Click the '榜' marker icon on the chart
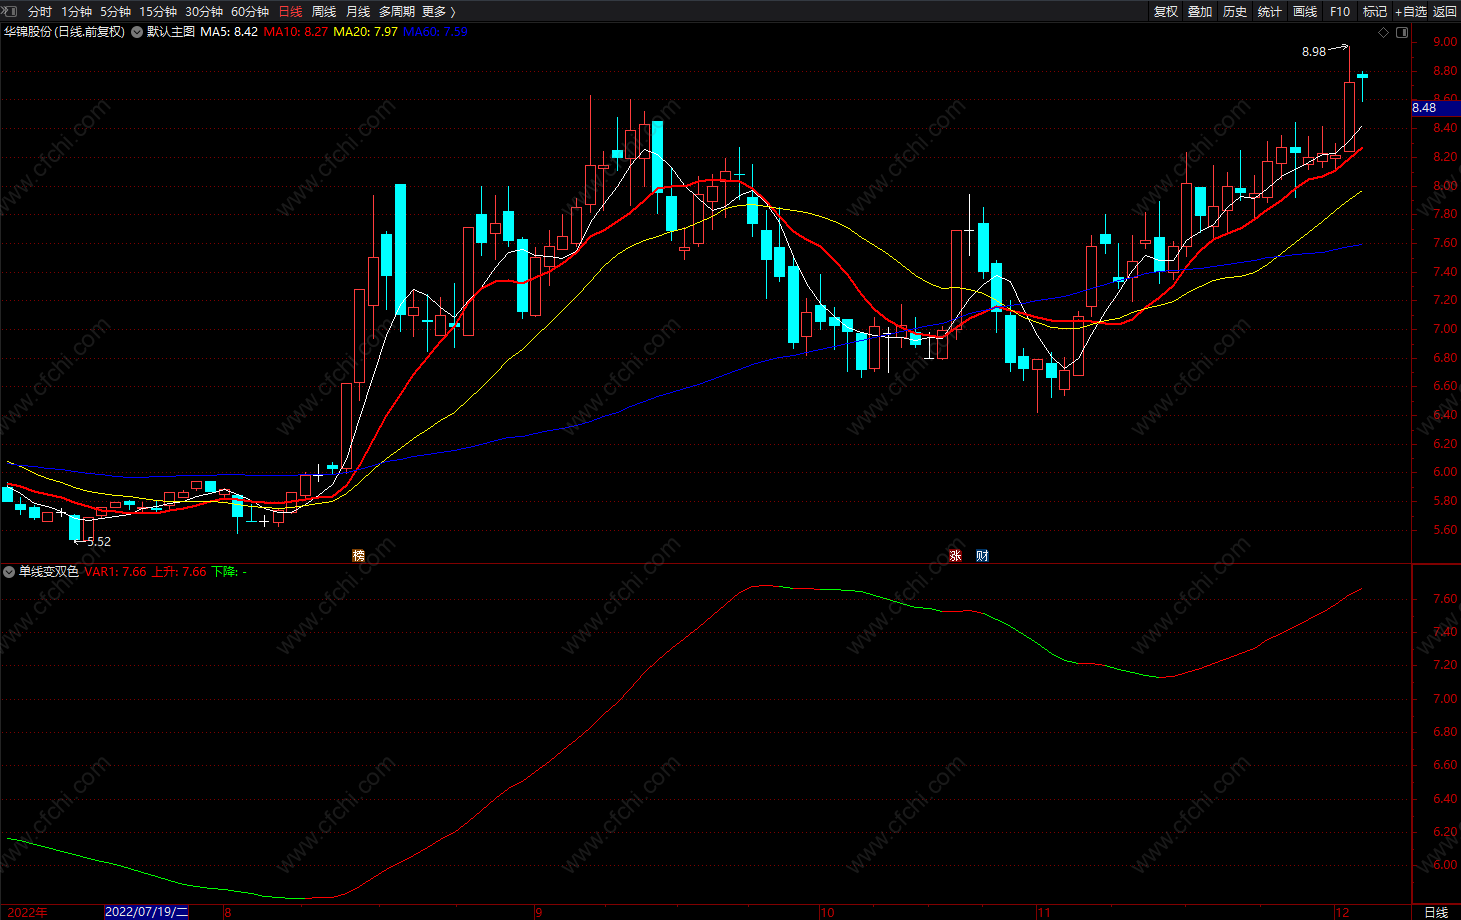The height and width of the screenshot is (920, 1461). 358,556
